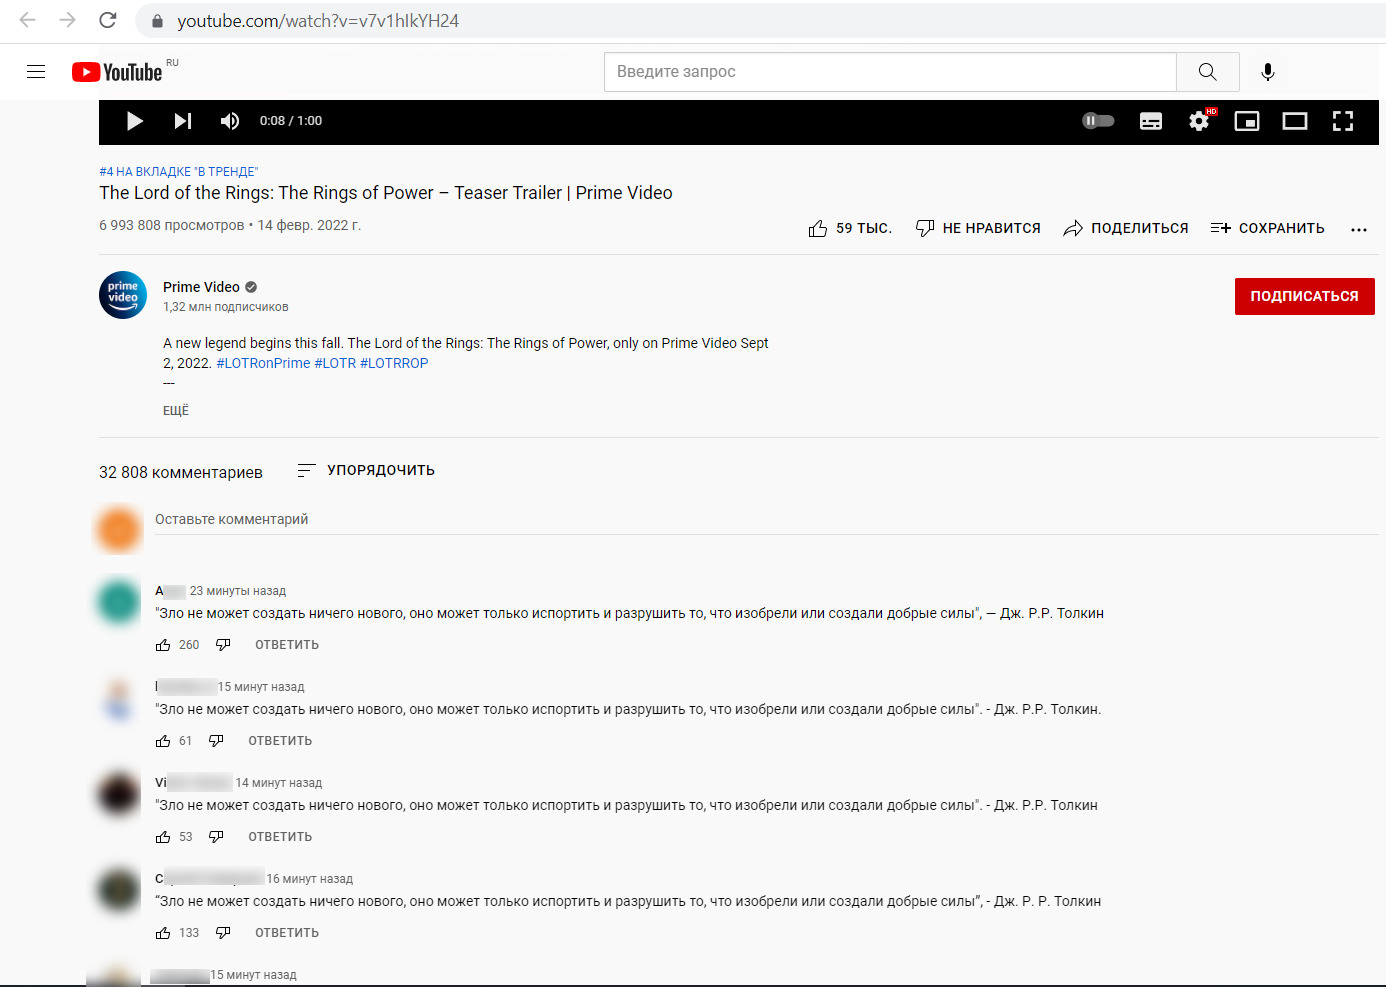This screenshot has width=1386, height=987.
Task: Subscribe with "Подписаться" button
Action: pyautogui.click(x=1304, y=296)
